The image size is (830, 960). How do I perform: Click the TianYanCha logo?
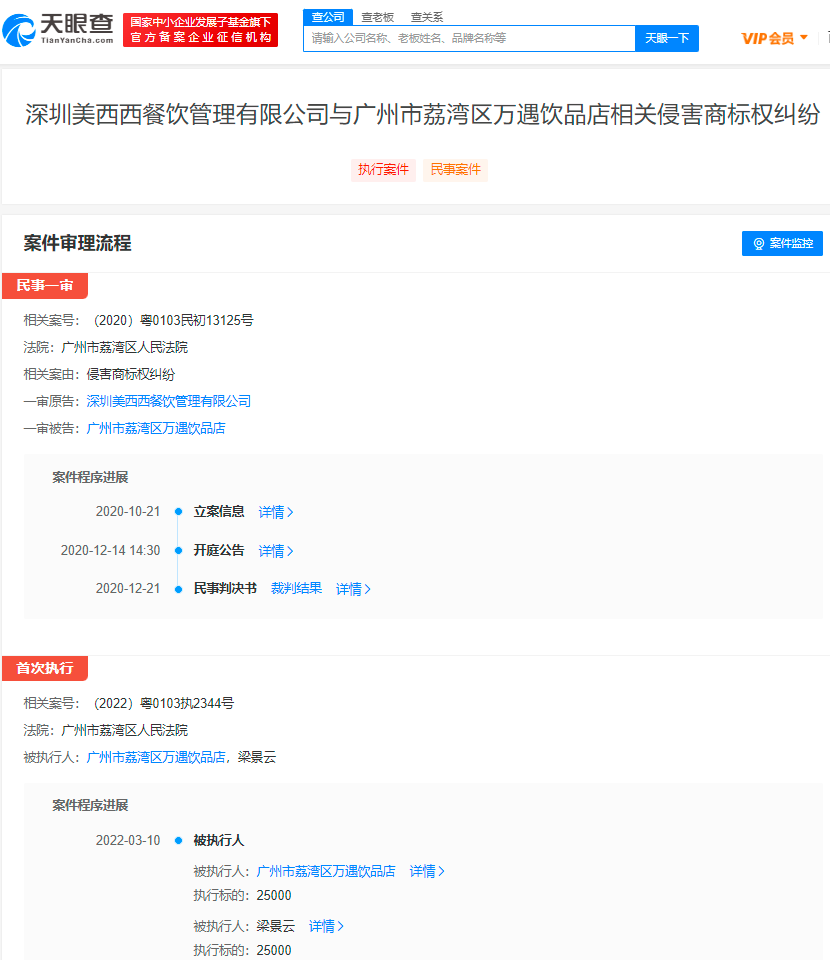58,30
